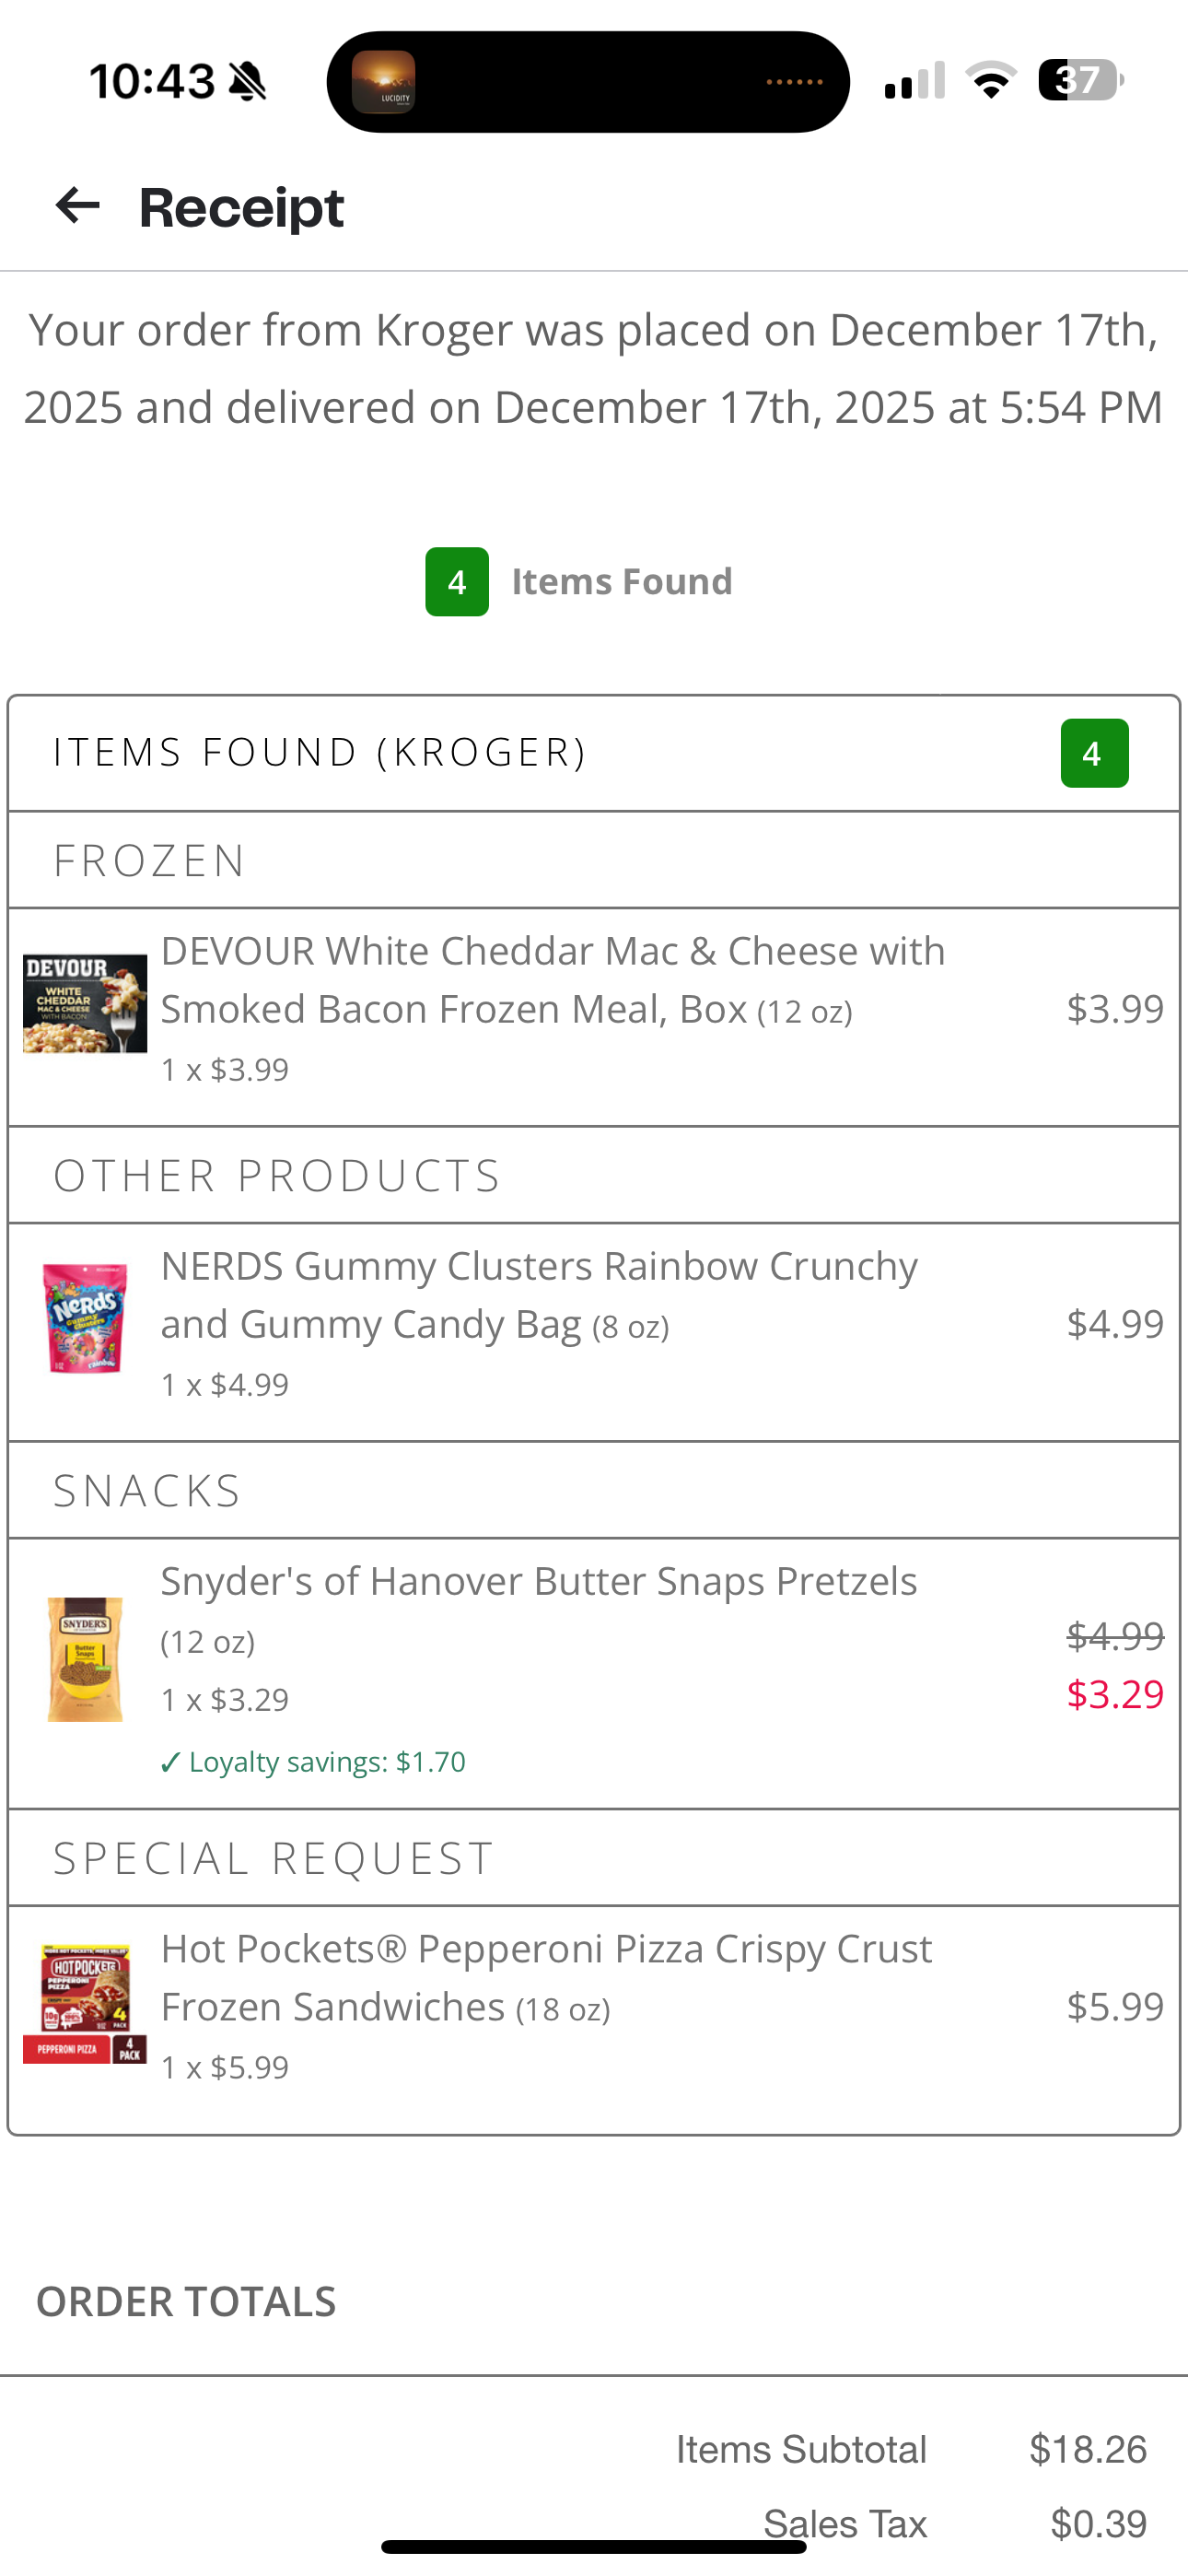Tap the Wi-Fi status icon

990,80
